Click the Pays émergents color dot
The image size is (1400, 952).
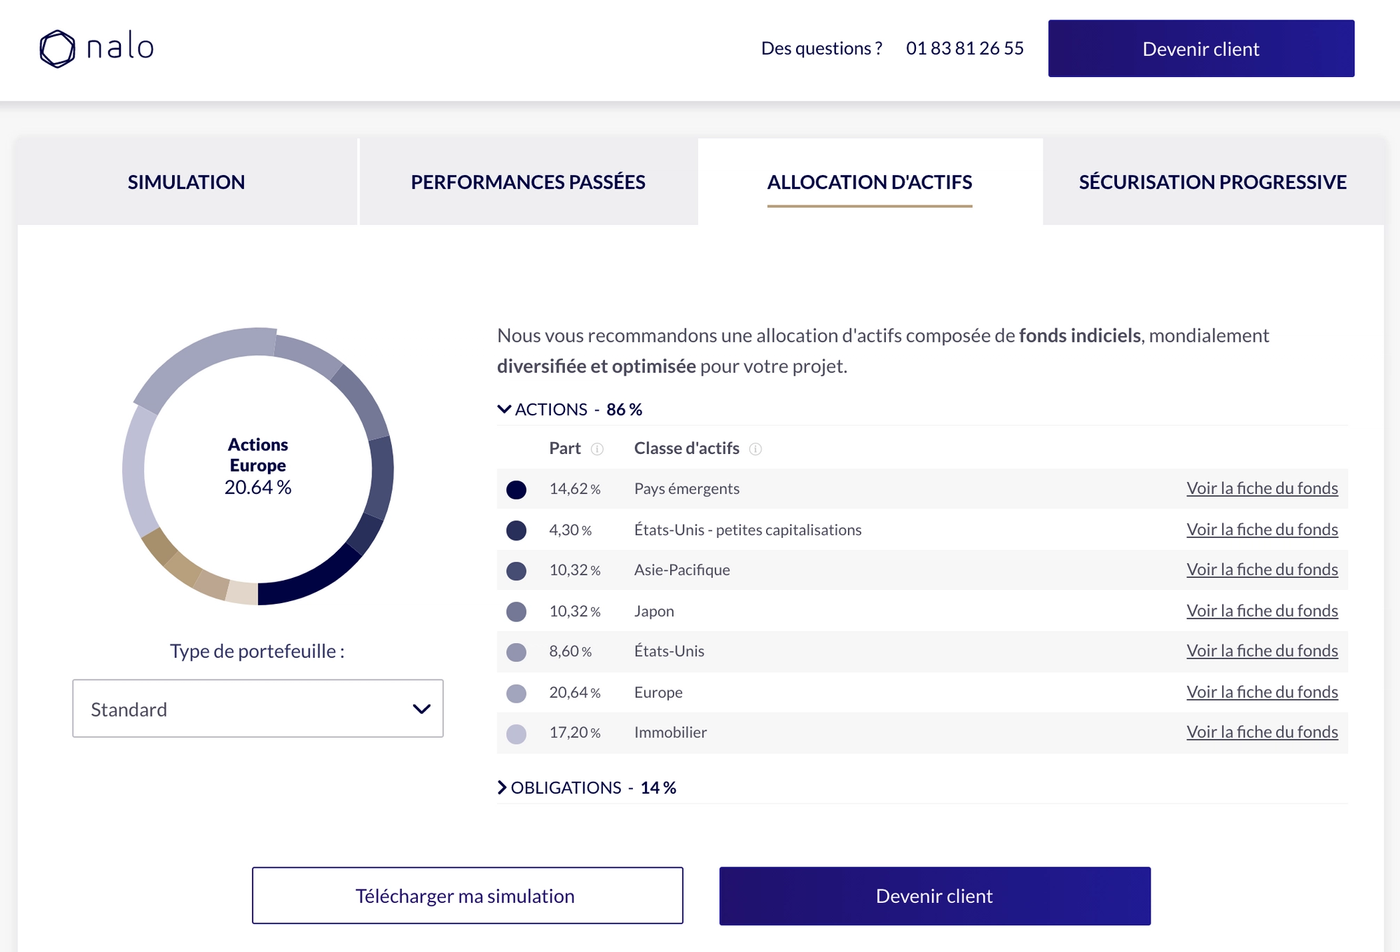[516, 489]
